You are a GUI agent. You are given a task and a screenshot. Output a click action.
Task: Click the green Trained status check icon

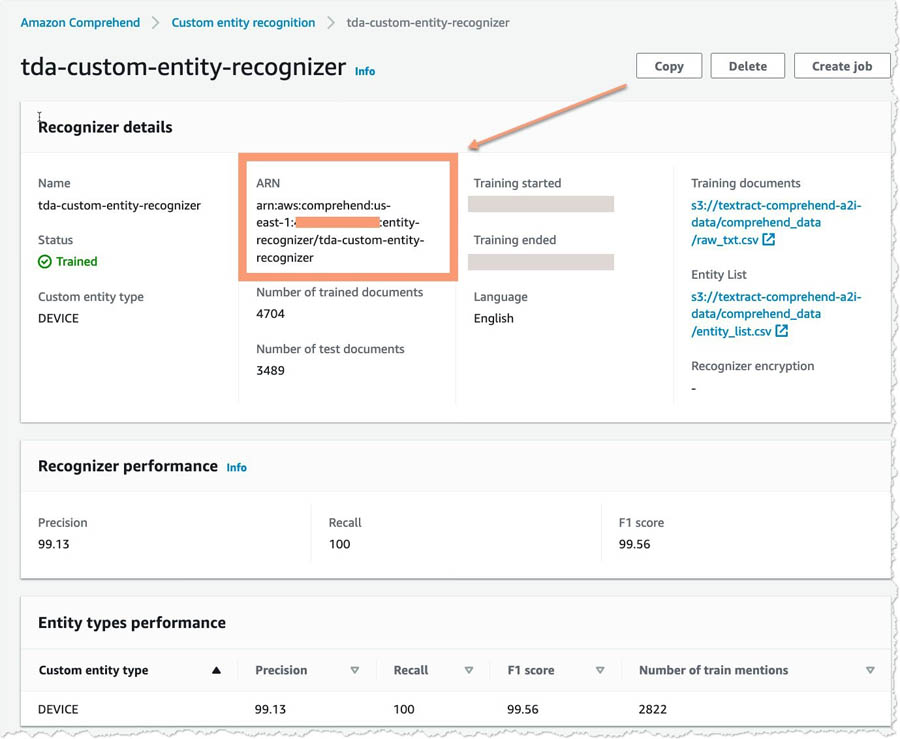(x=45, y=262)
